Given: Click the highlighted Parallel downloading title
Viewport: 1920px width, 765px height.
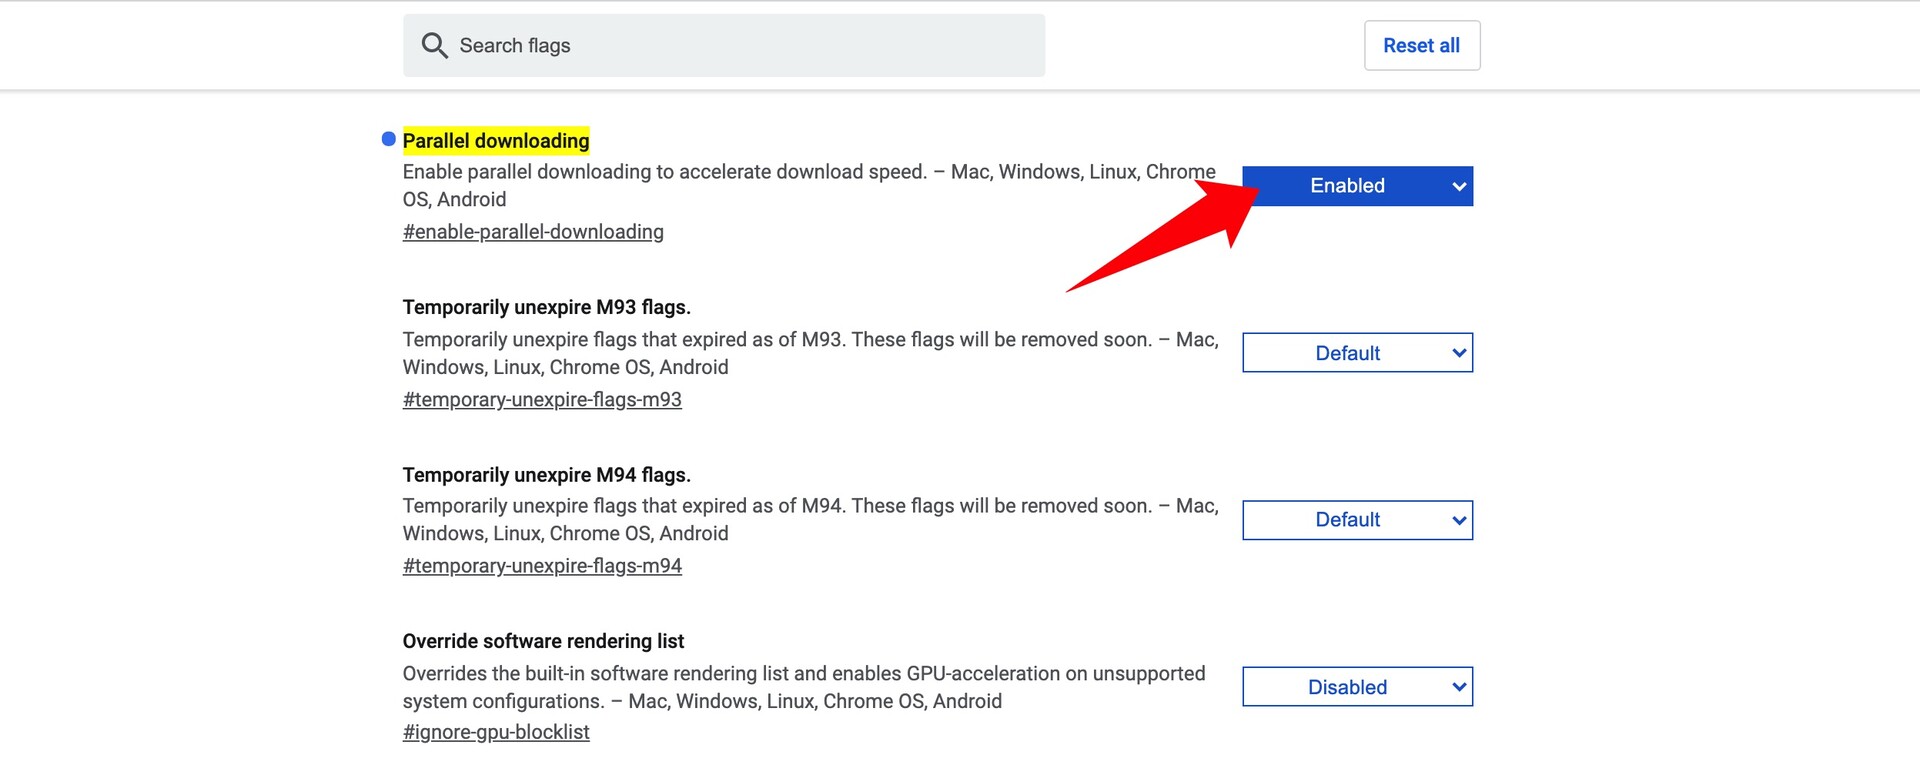Looking at the screenshot, I should (496, 141).
